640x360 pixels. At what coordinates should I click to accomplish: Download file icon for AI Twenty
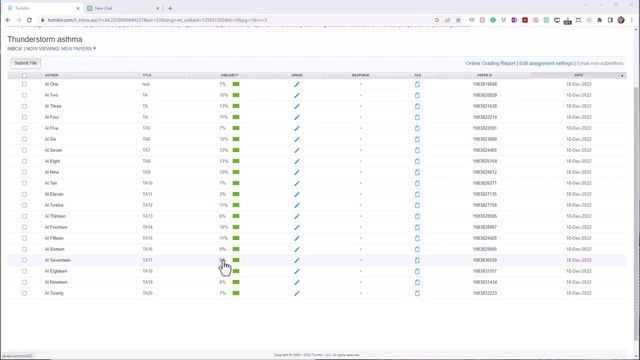coord(417,293)
